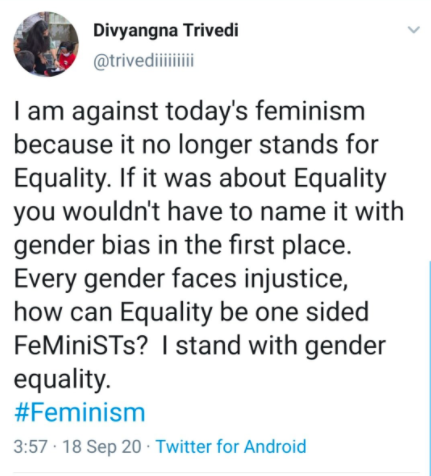Viewport: 431px width, 476px height.
Task: Select the 3:57 timestamp
Action: [30, 447]
